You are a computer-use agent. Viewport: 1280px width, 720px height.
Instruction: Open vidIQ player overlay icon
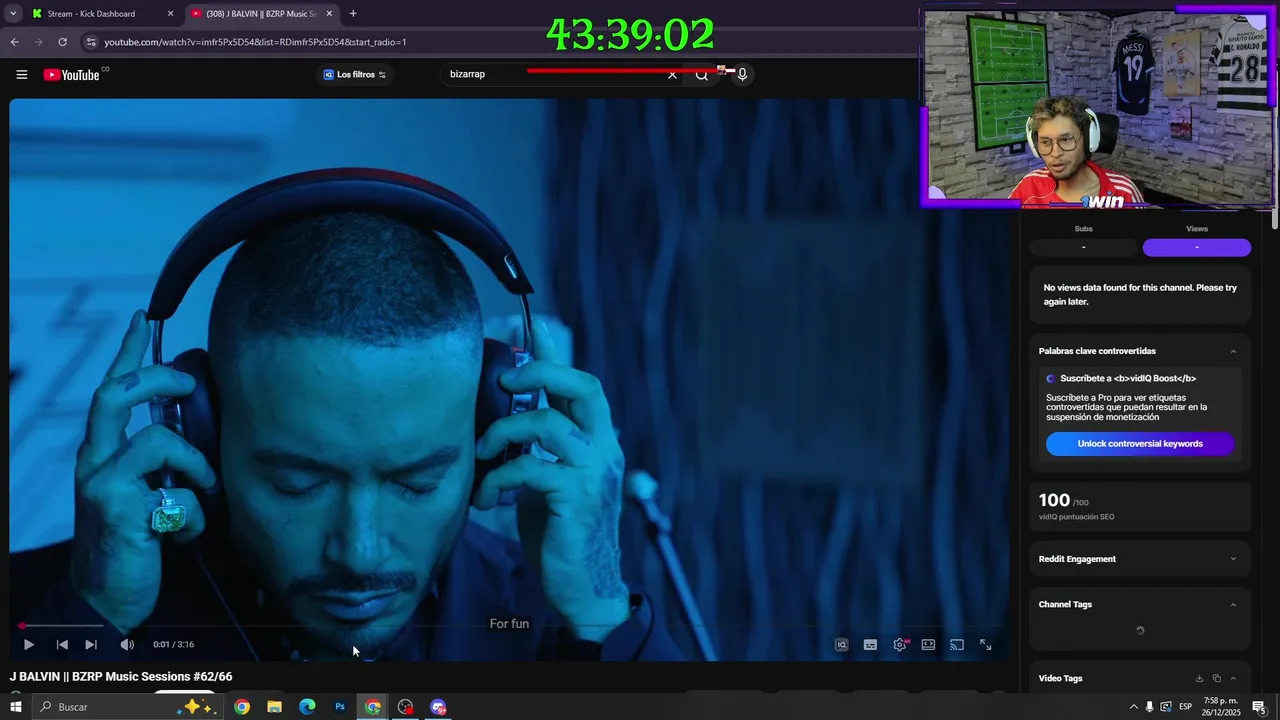[842, 645]
